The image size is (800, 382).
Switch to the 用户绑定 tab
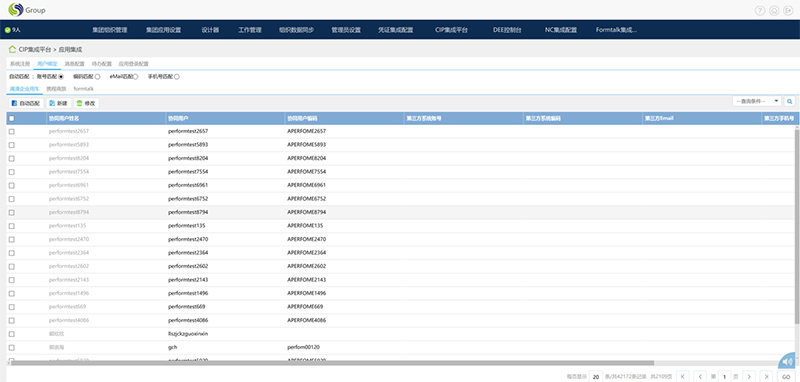(47, 64)
